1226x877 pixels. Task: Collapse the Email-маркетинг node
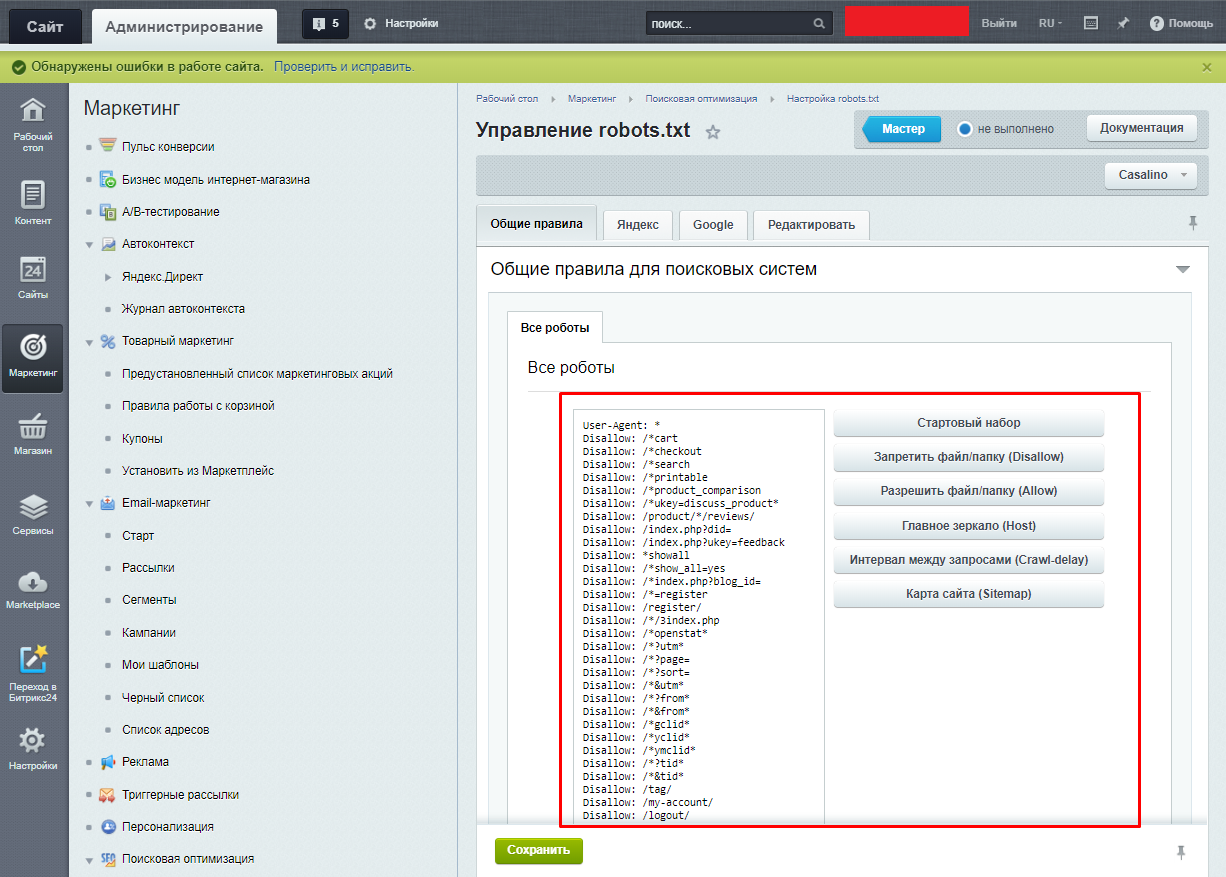(x=89, y=504)
